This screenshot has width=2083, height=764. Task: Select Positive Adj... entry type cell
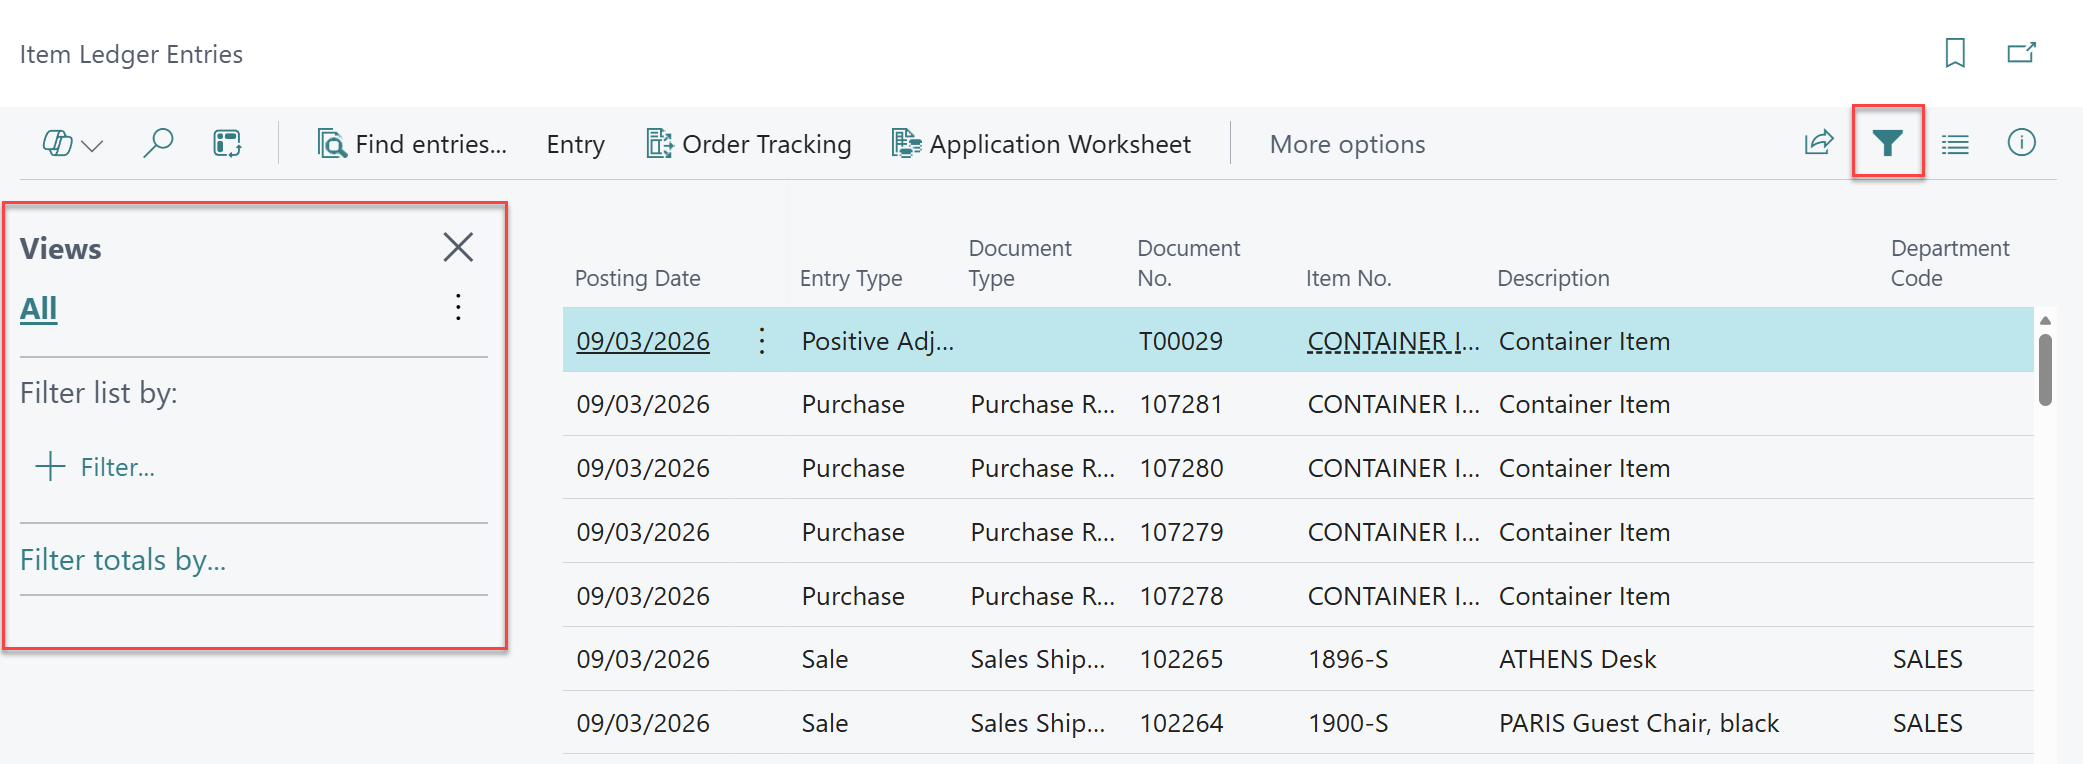point(877,341)
